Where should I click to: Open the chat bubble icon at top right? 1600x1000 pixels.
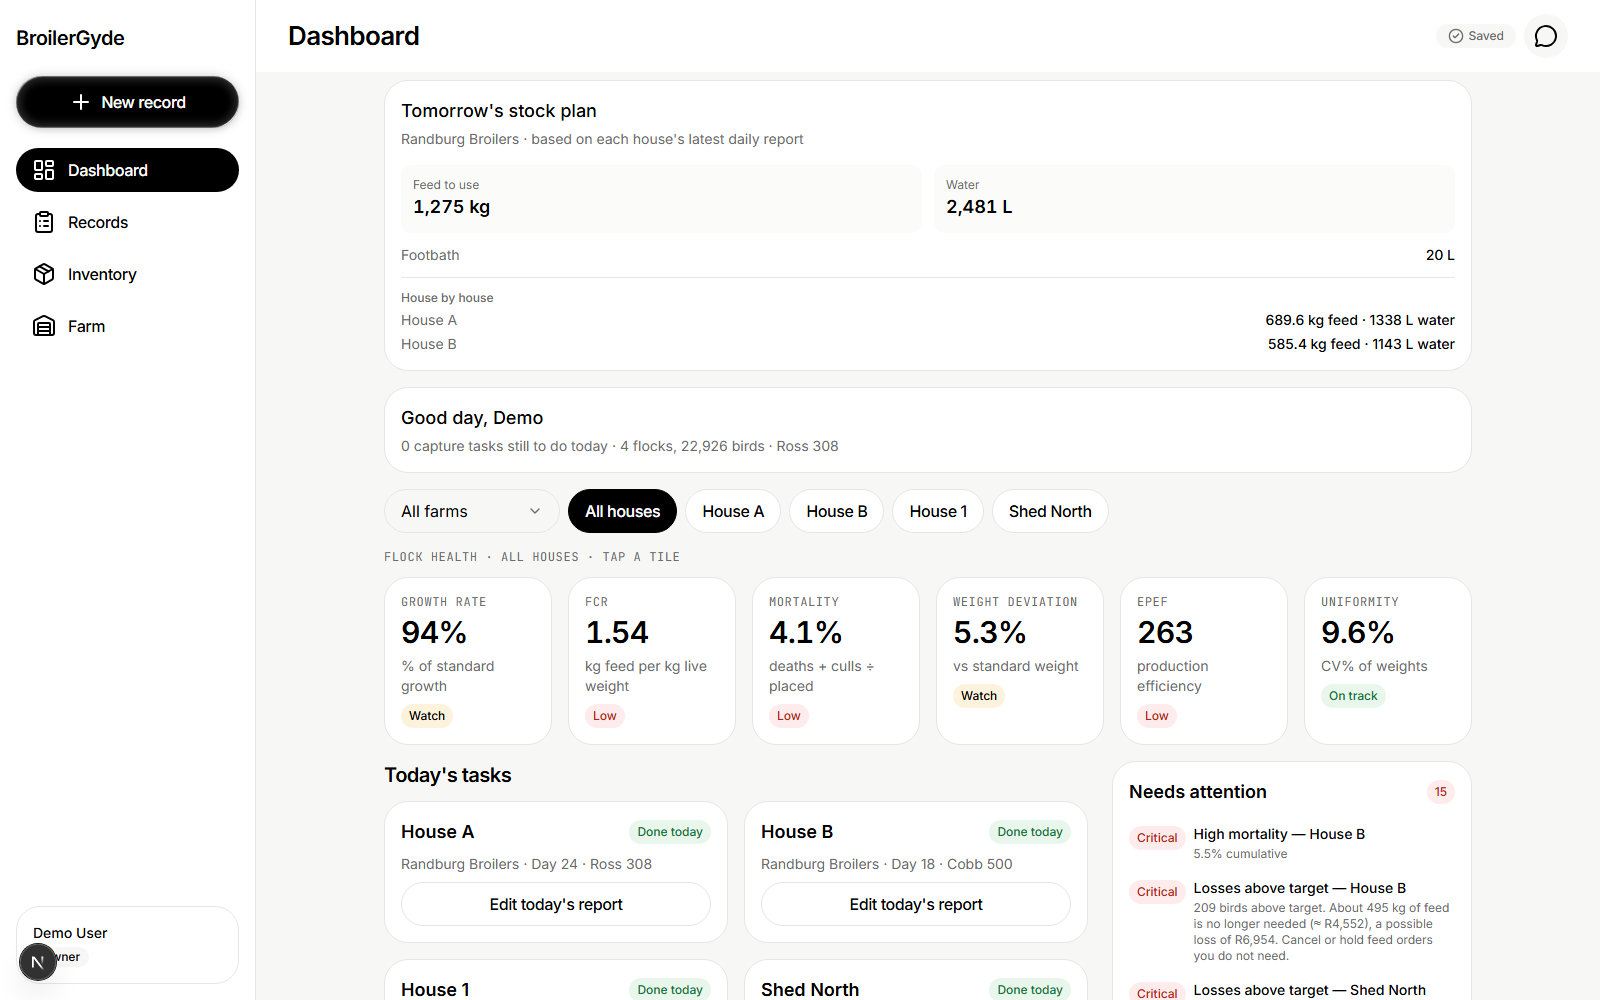(1546, 36)
